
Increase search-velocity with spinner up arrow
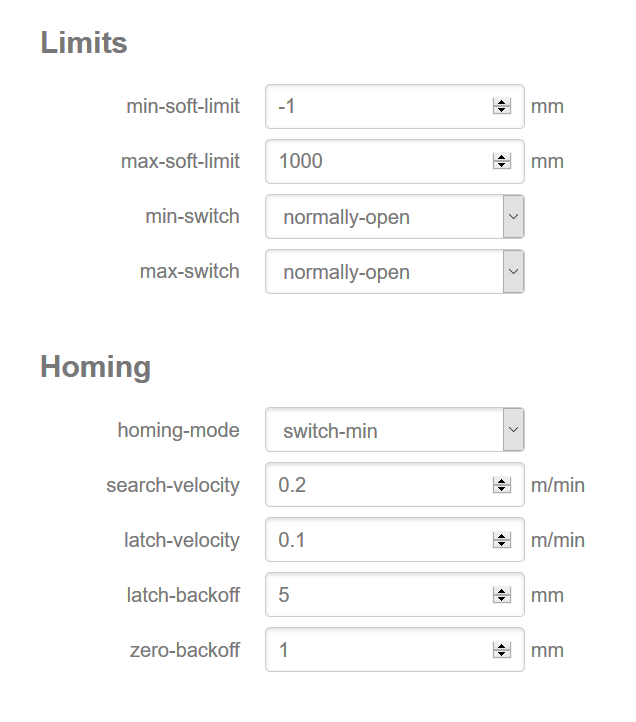(502, 481)
